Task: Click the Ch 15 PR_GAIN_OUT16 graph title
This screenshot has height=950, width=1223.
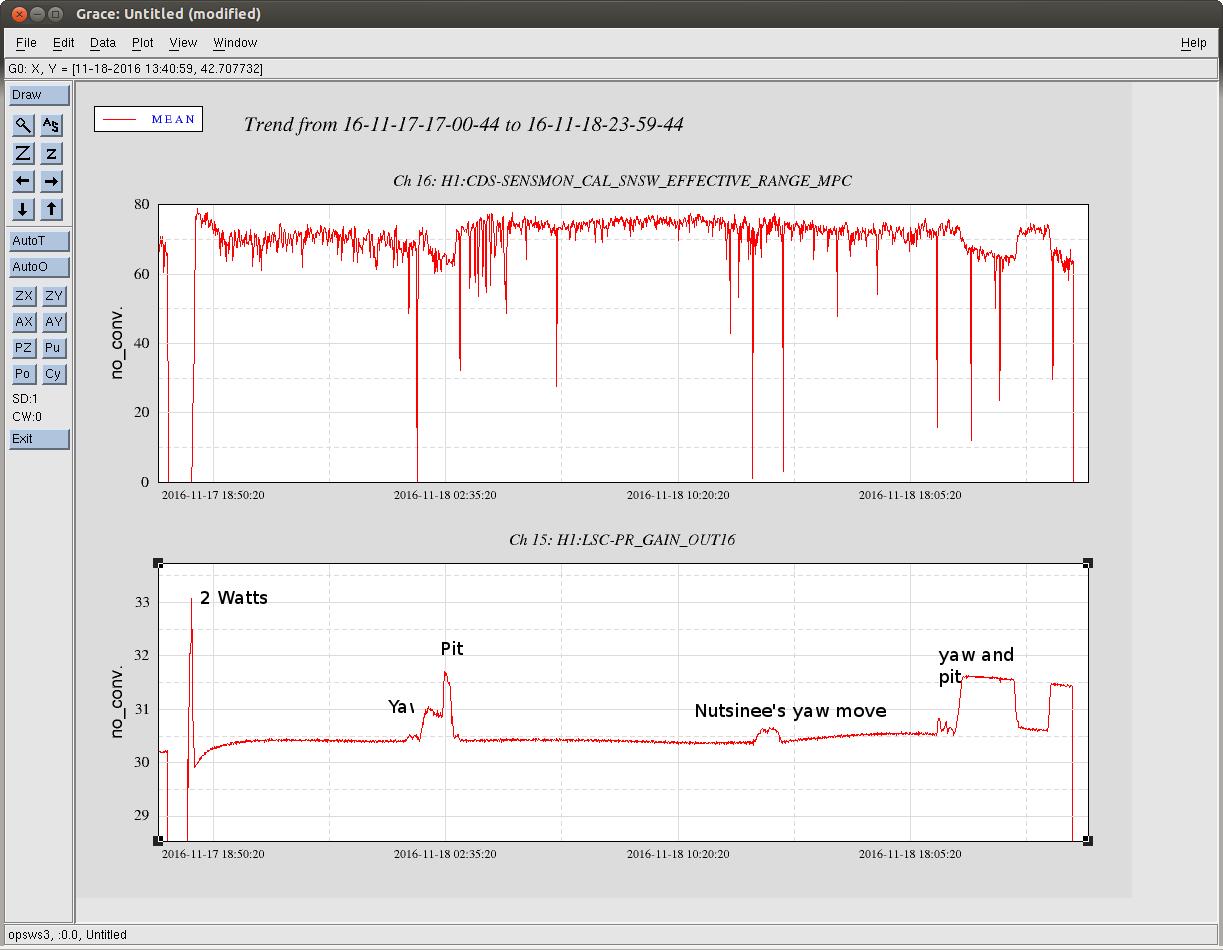Action: click(622, 540)
